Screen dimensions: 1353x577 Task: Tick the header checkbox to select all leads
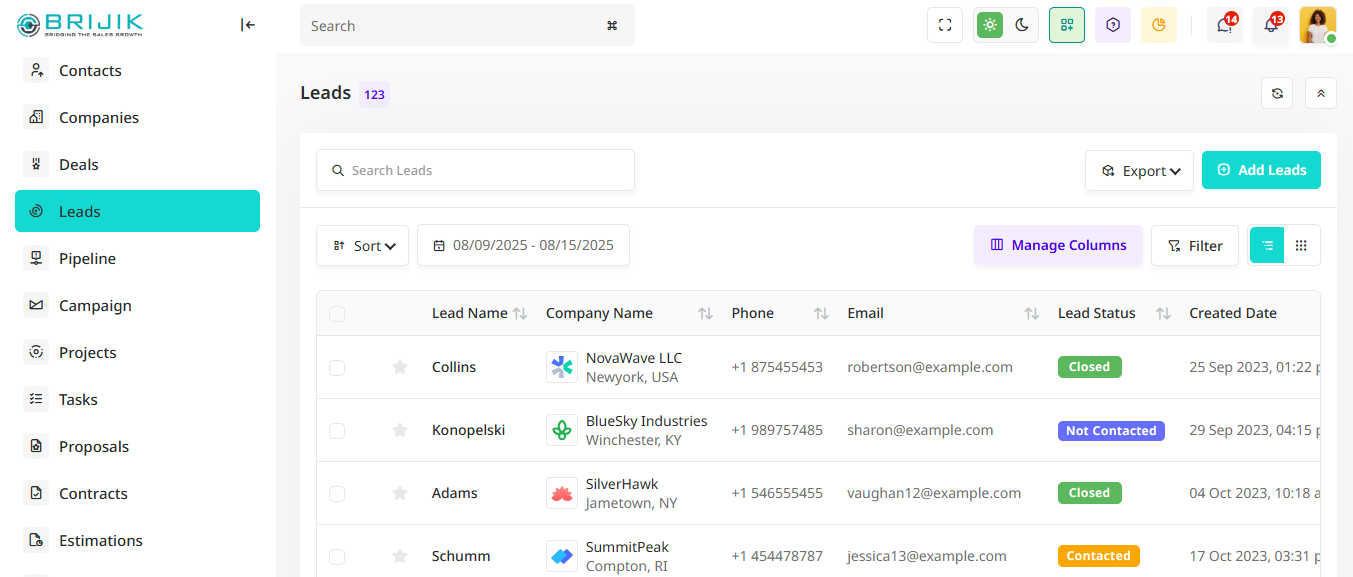(337, 313)
